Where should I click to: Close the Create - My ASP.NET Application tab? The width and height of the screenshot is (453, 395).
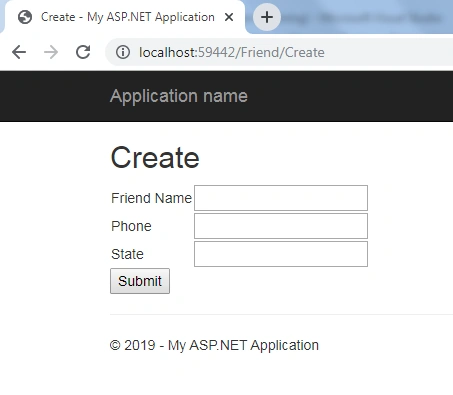[229, 17]
